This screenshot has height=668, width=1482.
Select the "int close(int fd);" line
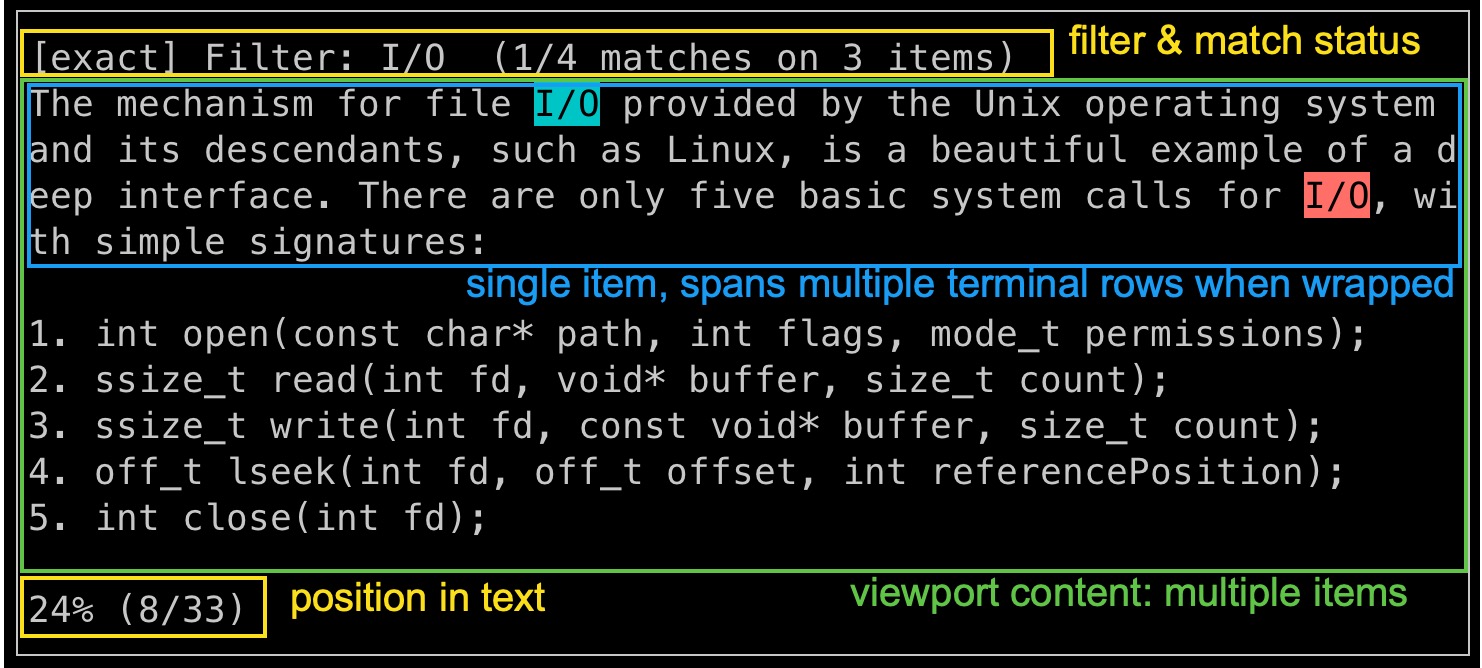click(x=257, y=519)
